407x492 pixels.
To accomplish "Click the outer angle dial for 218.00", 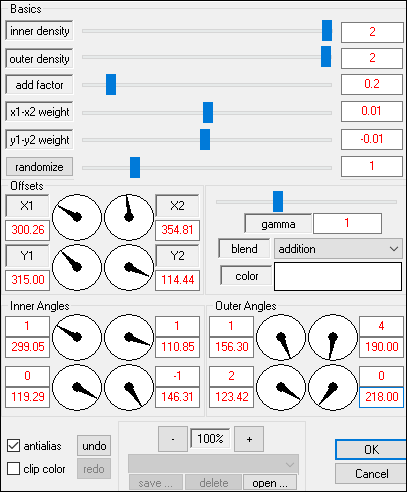I will click(333, 387).
